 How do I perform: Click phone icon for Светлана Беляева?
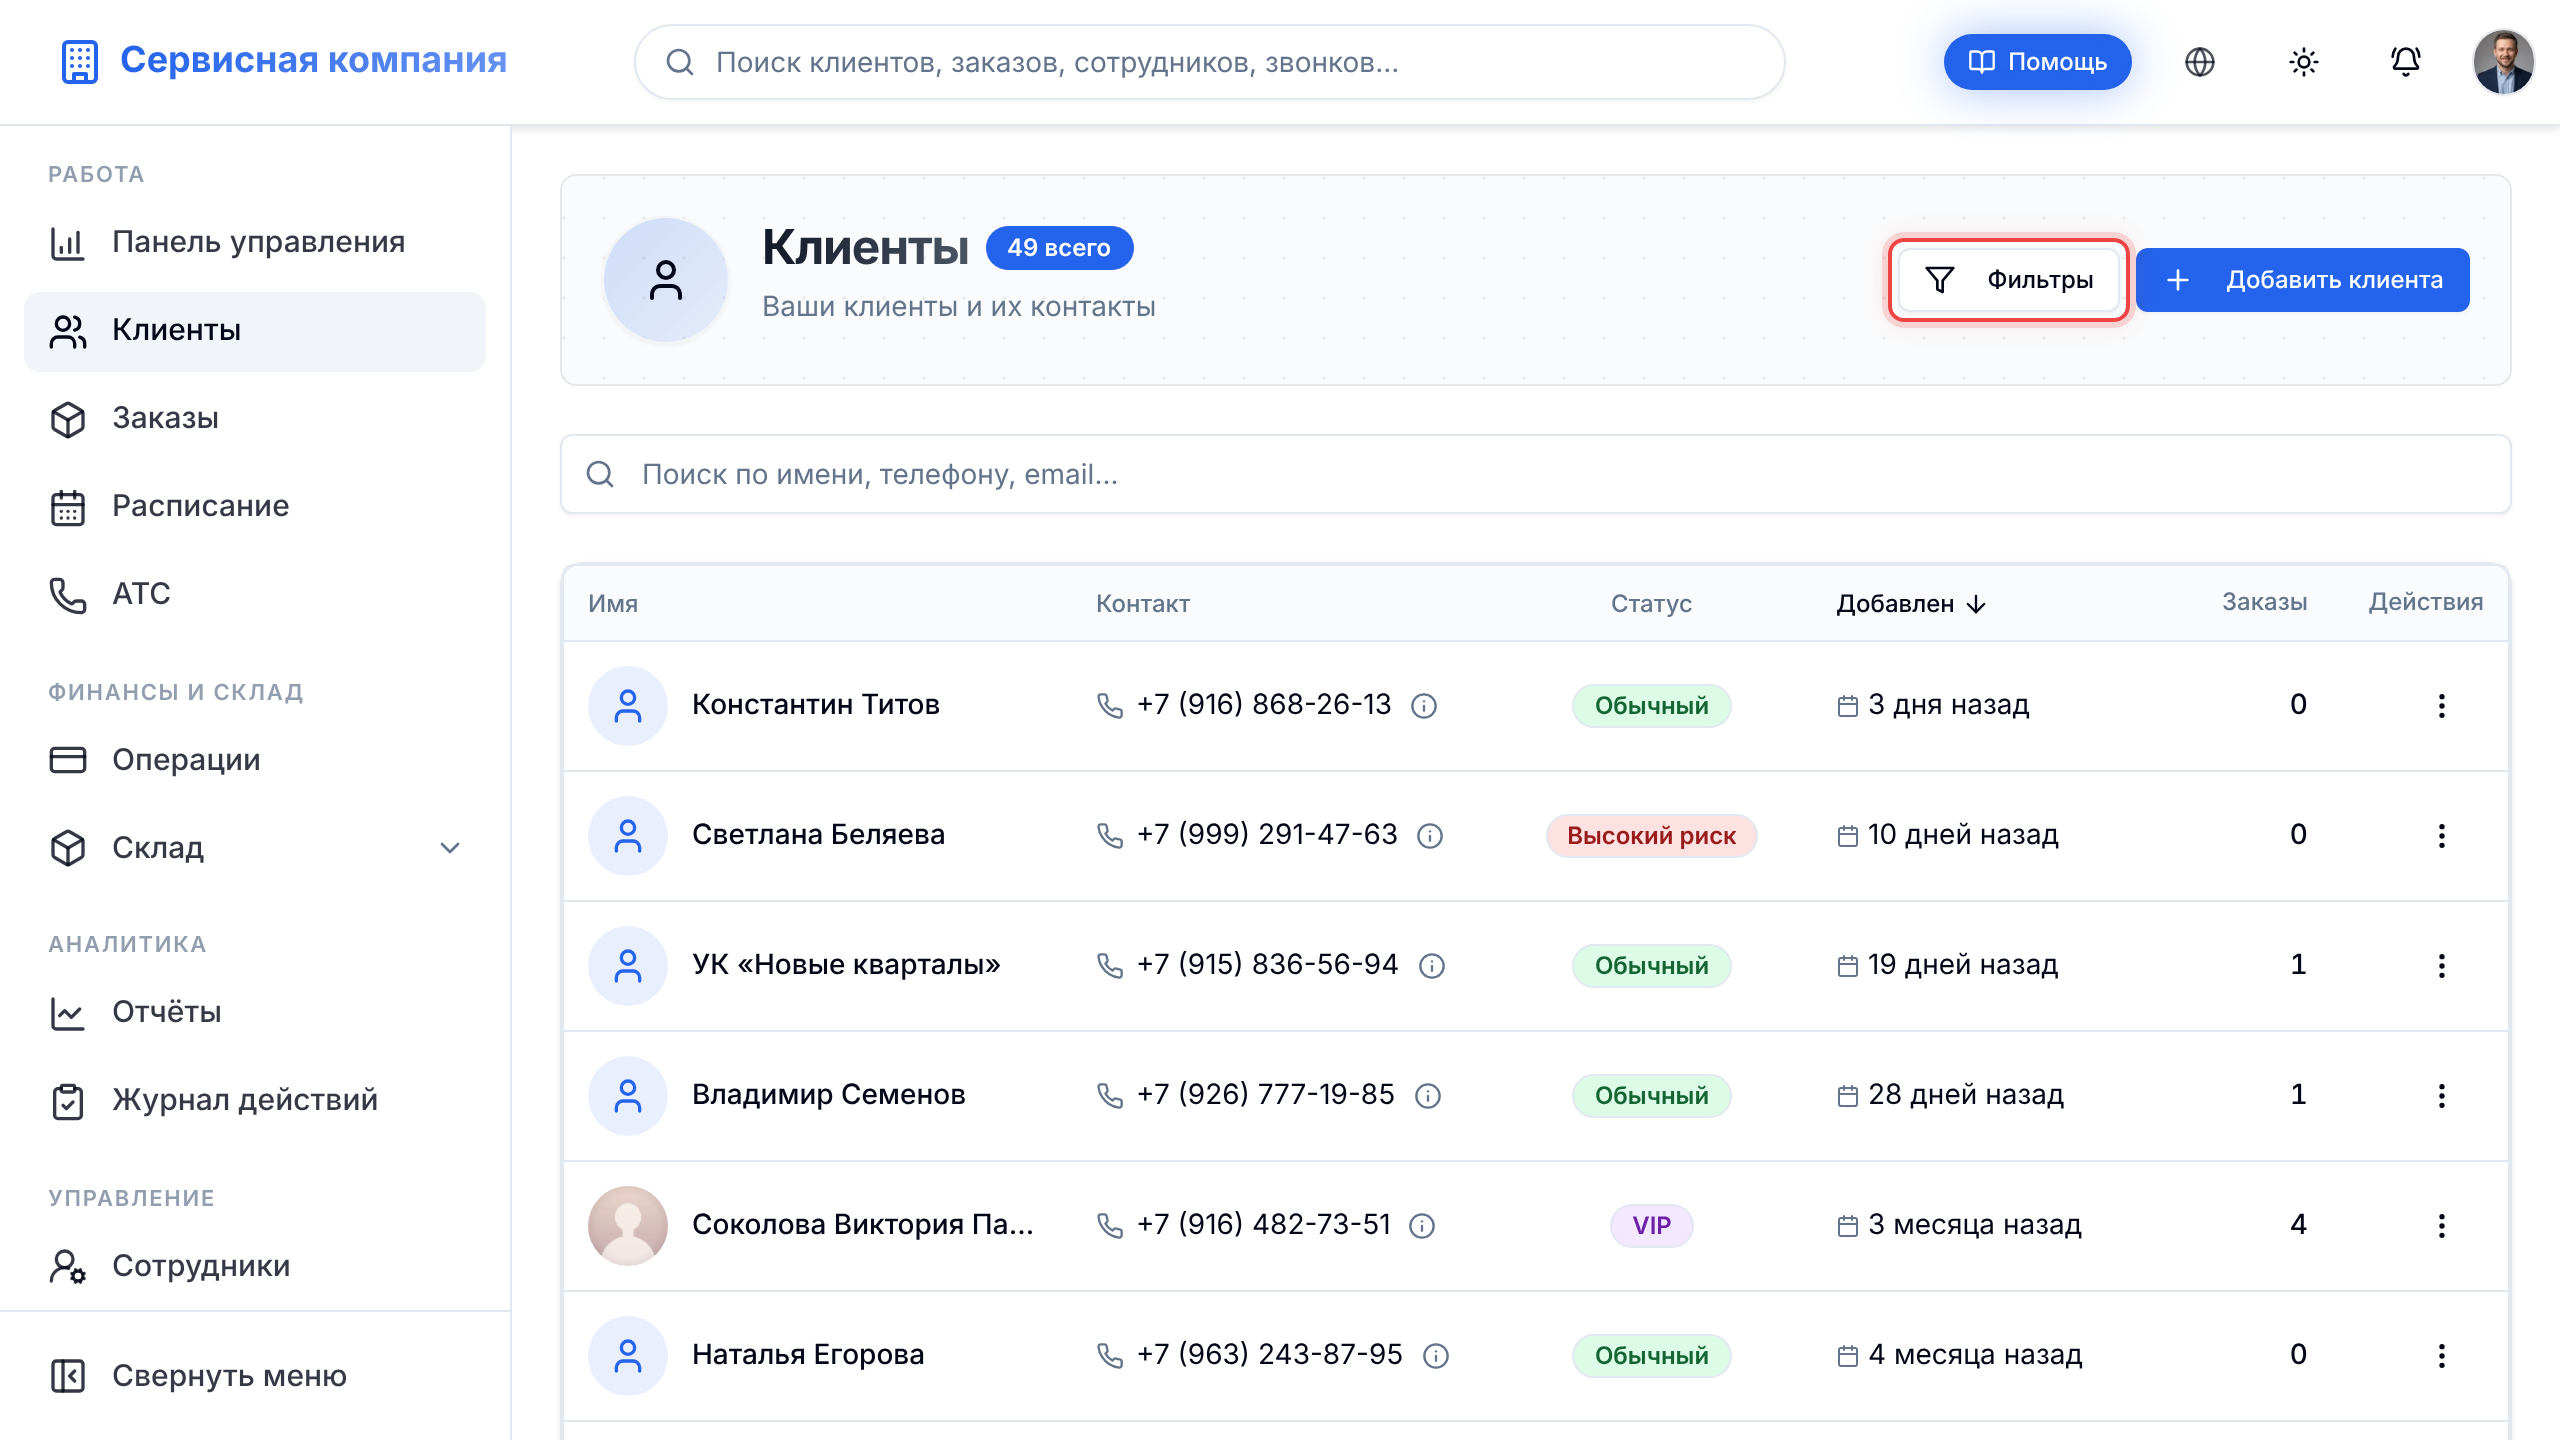click(x=1110, y=836)
